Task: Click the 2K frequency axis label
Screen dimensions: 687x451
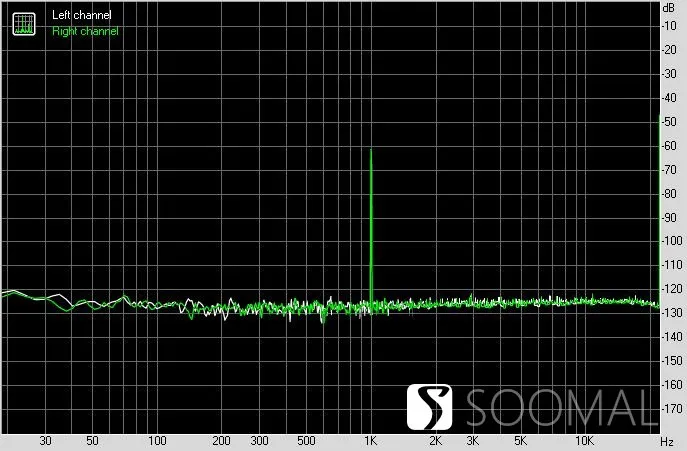Action: (435, 441)
